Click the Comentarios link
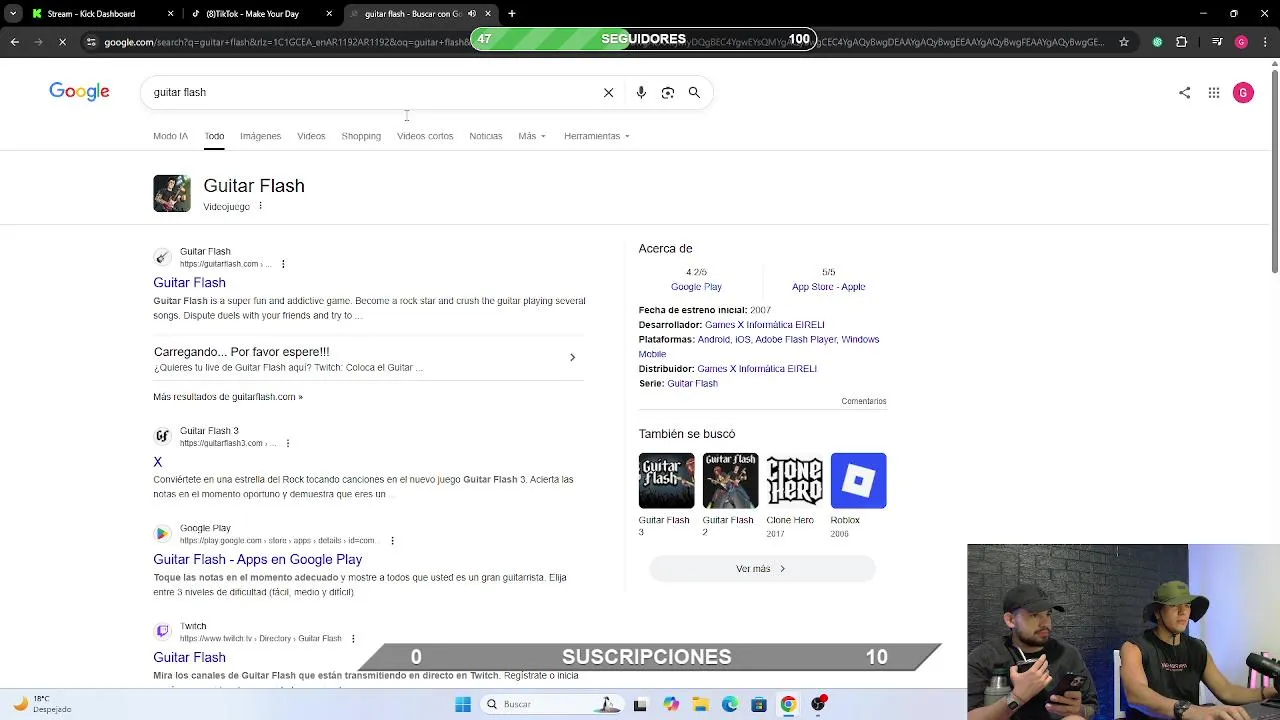 [x=864, y=401]
